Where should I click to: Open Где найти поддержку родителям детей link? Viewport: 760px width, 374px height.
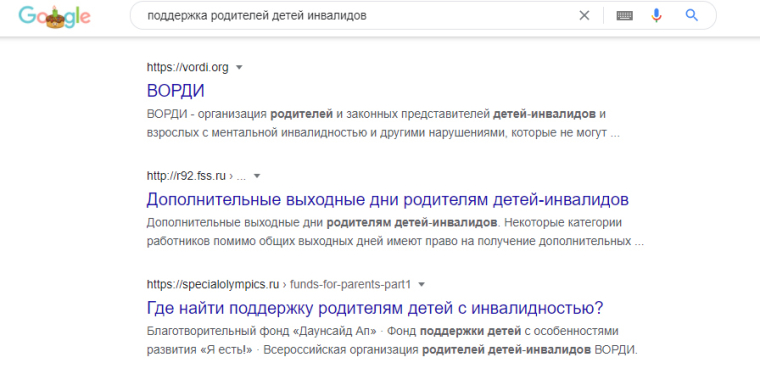coord(375,308)
